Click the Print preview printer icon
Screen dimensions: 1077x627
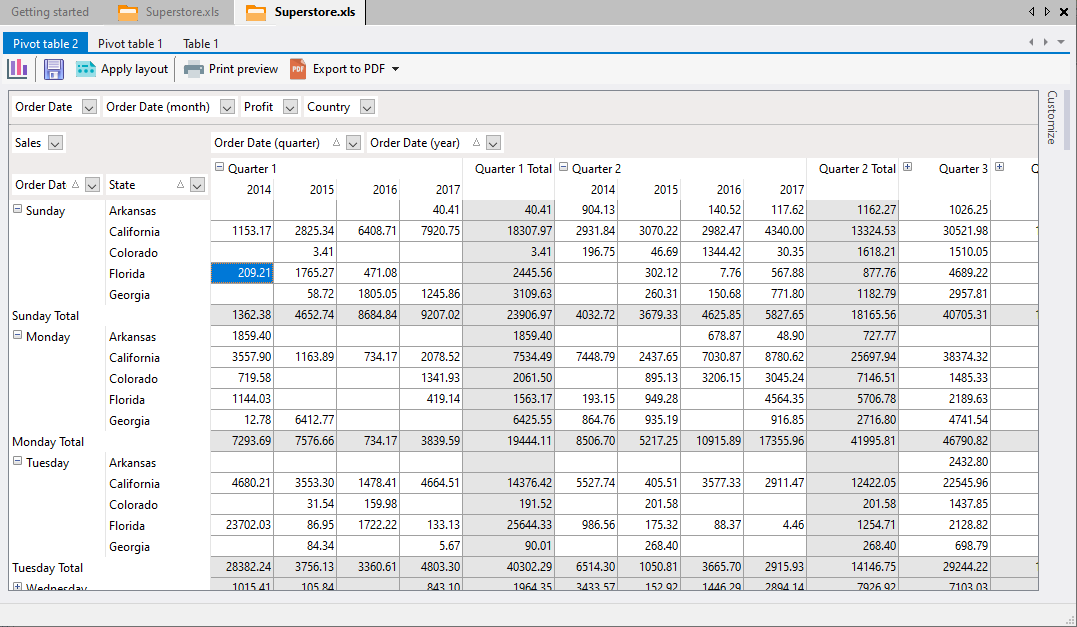point(194,69)
